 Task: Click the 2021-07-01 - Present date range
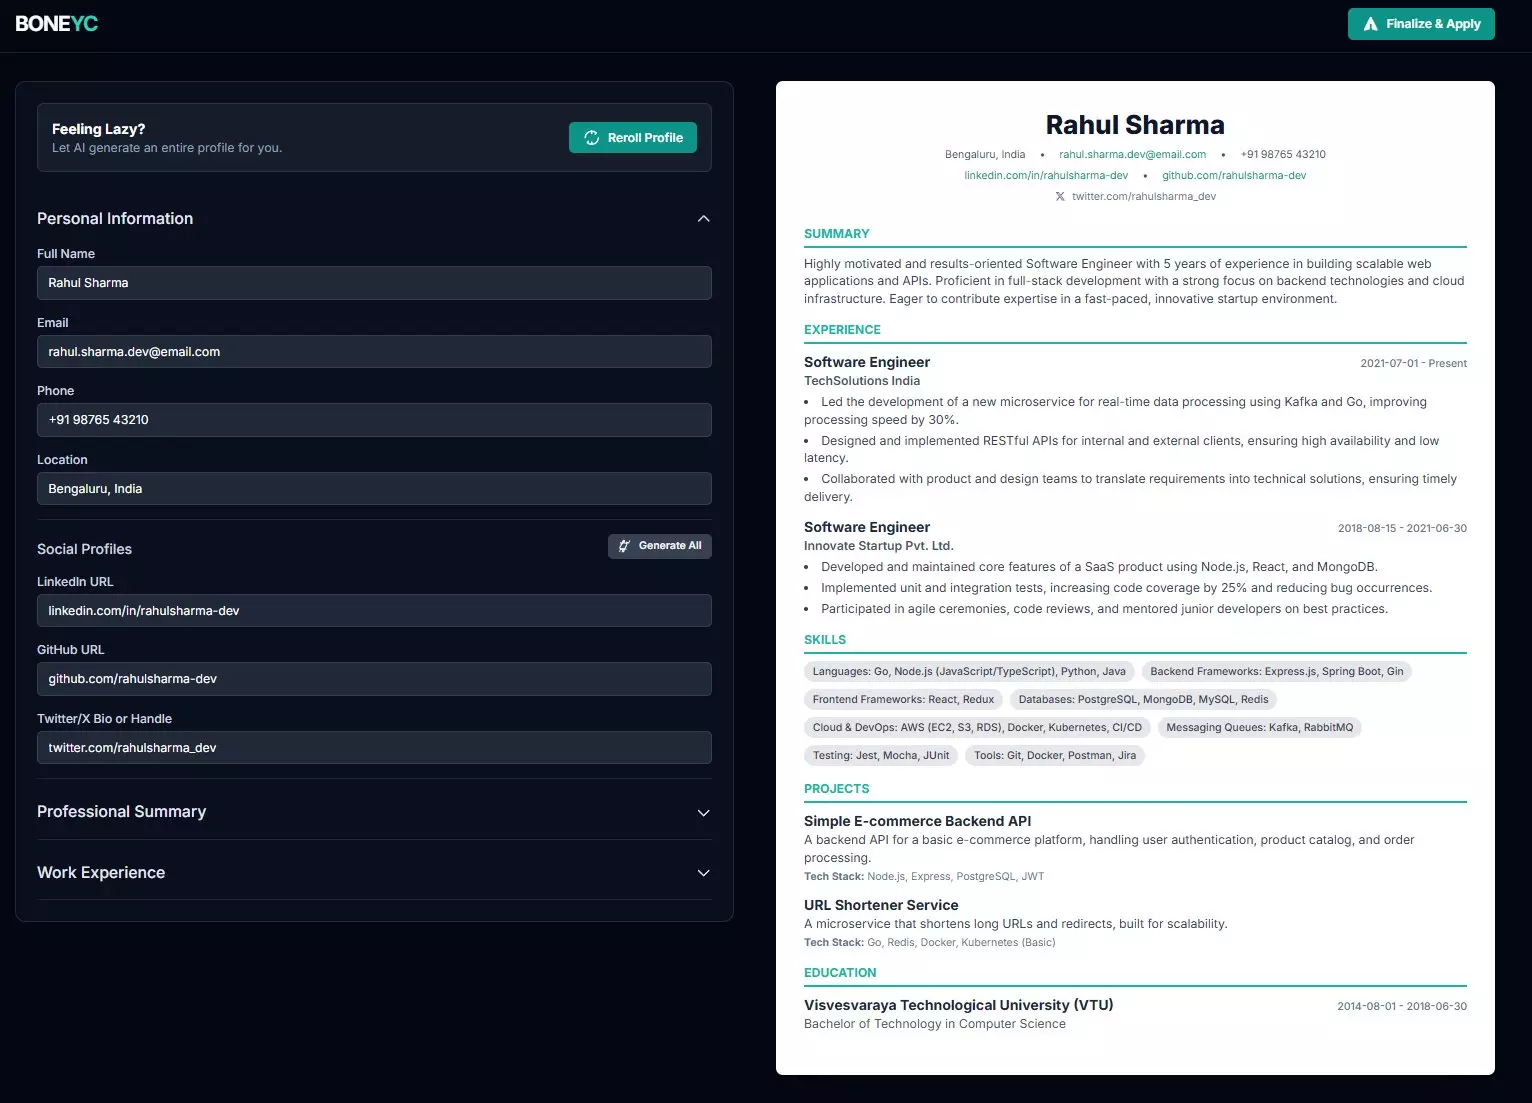[1413, 364]
